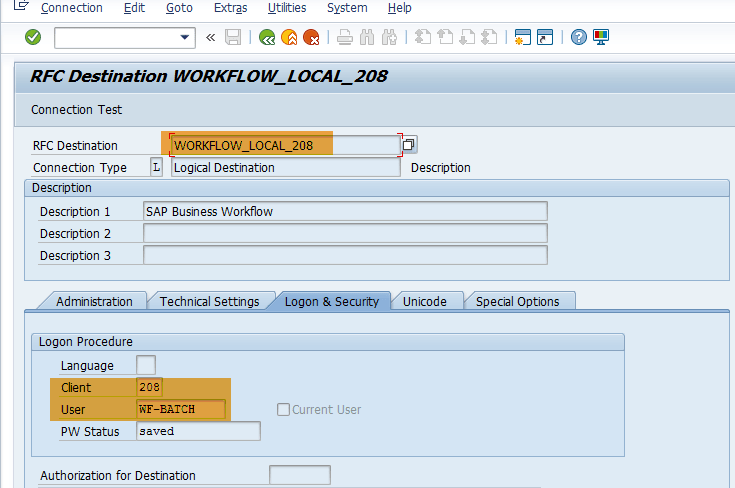Viewport: 735px width, 488px height.
Task: Click the Save diskette icon
Action: click(x=233, y=38)
